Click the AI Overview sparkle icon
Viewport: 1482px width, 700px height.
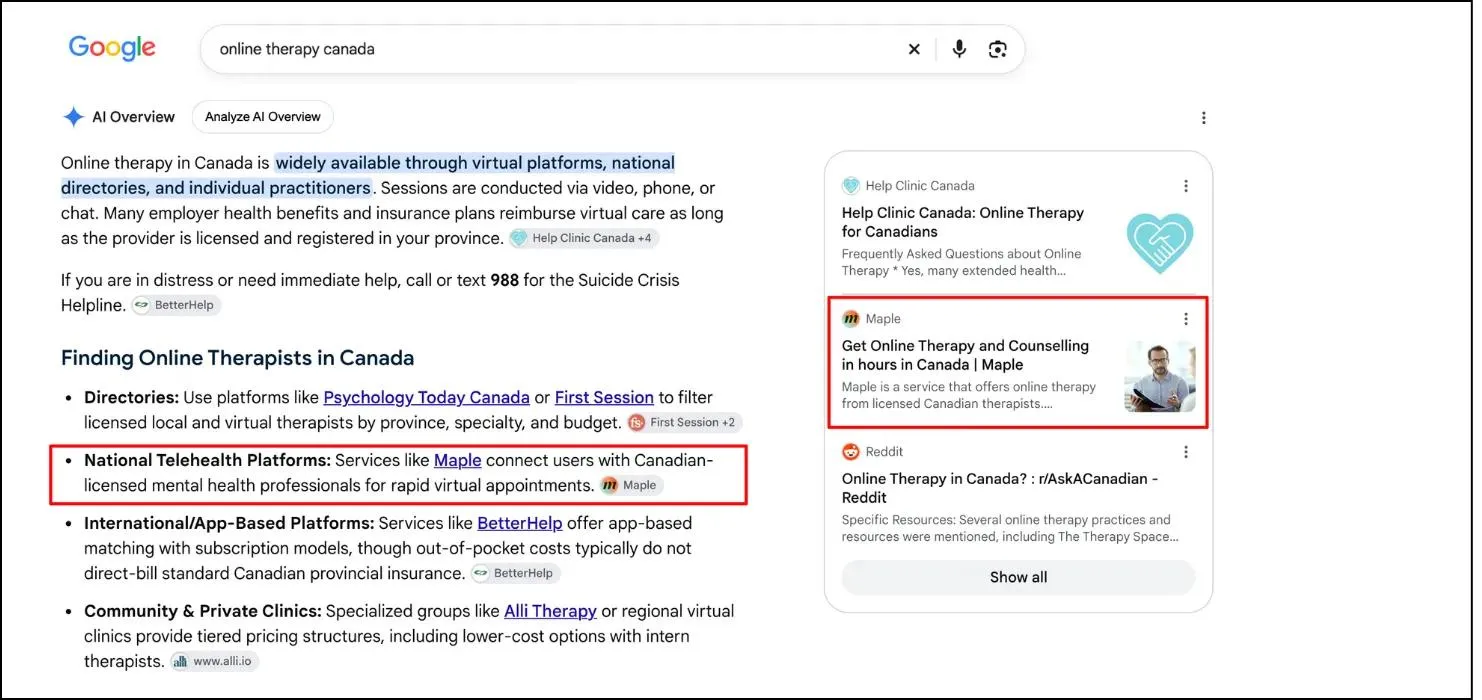[x=73, y=117]
